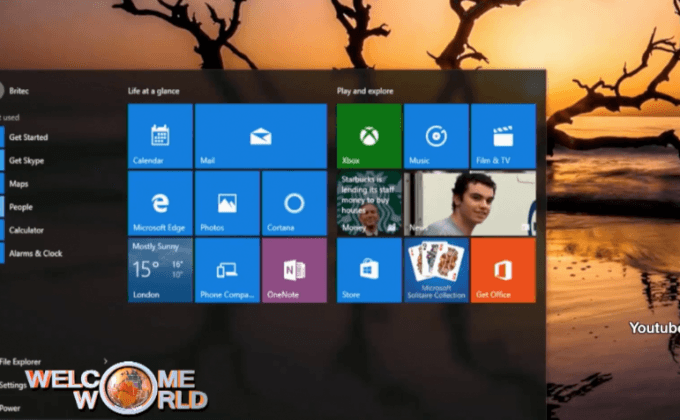Open the Phone Companion tile

(x=227, y=270)
